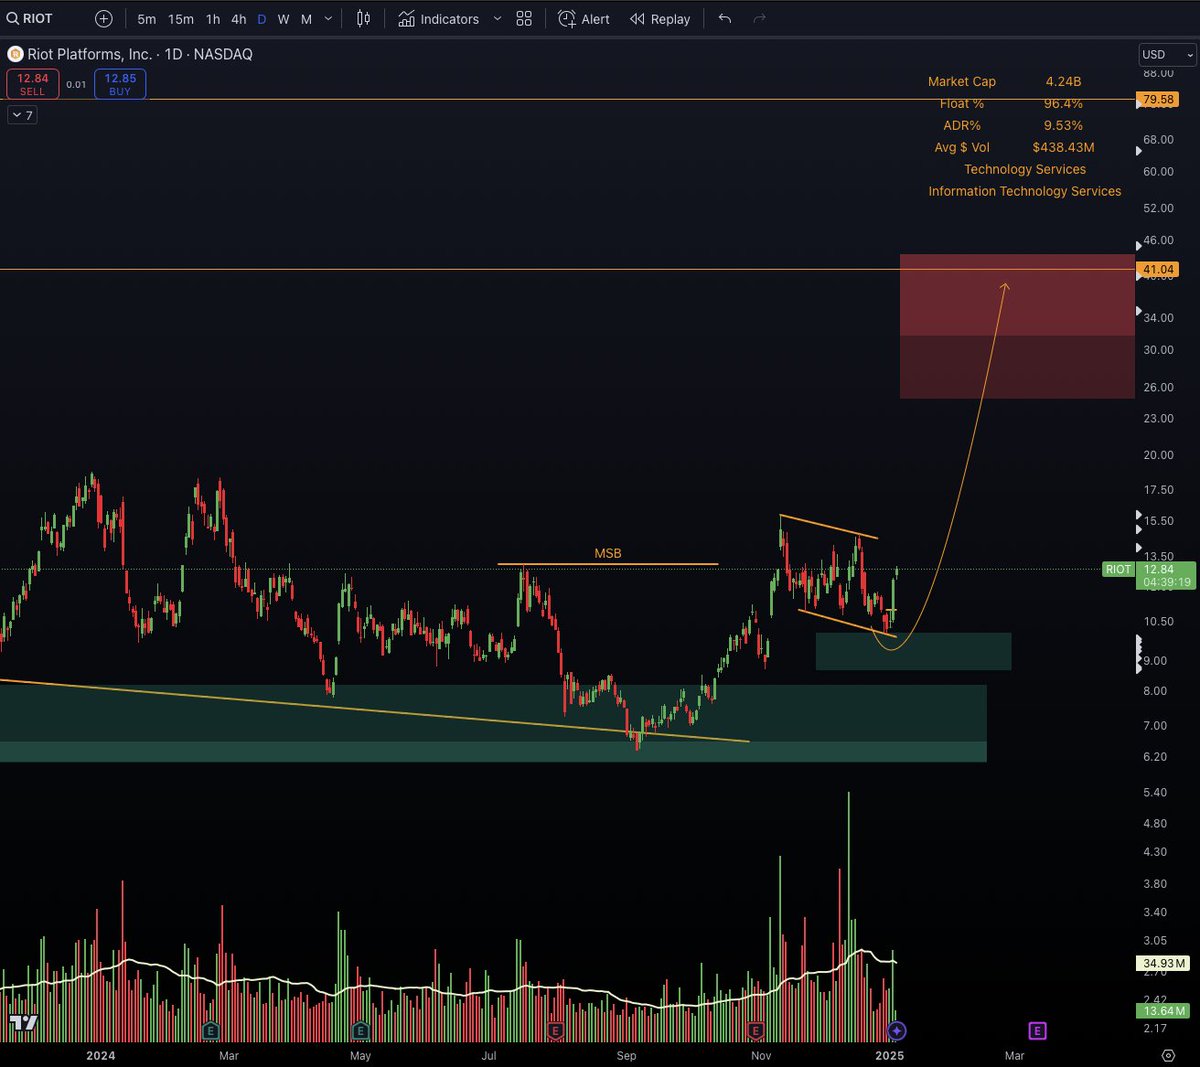Click the Sep date axis label
The width and height of the screenshot is (1200, 1067).
click(x=626, y=1055)
